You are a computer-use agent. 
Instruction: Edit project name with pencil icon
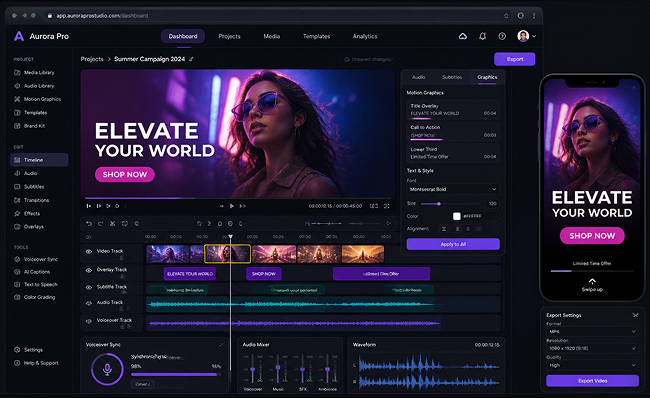point(191,59)
